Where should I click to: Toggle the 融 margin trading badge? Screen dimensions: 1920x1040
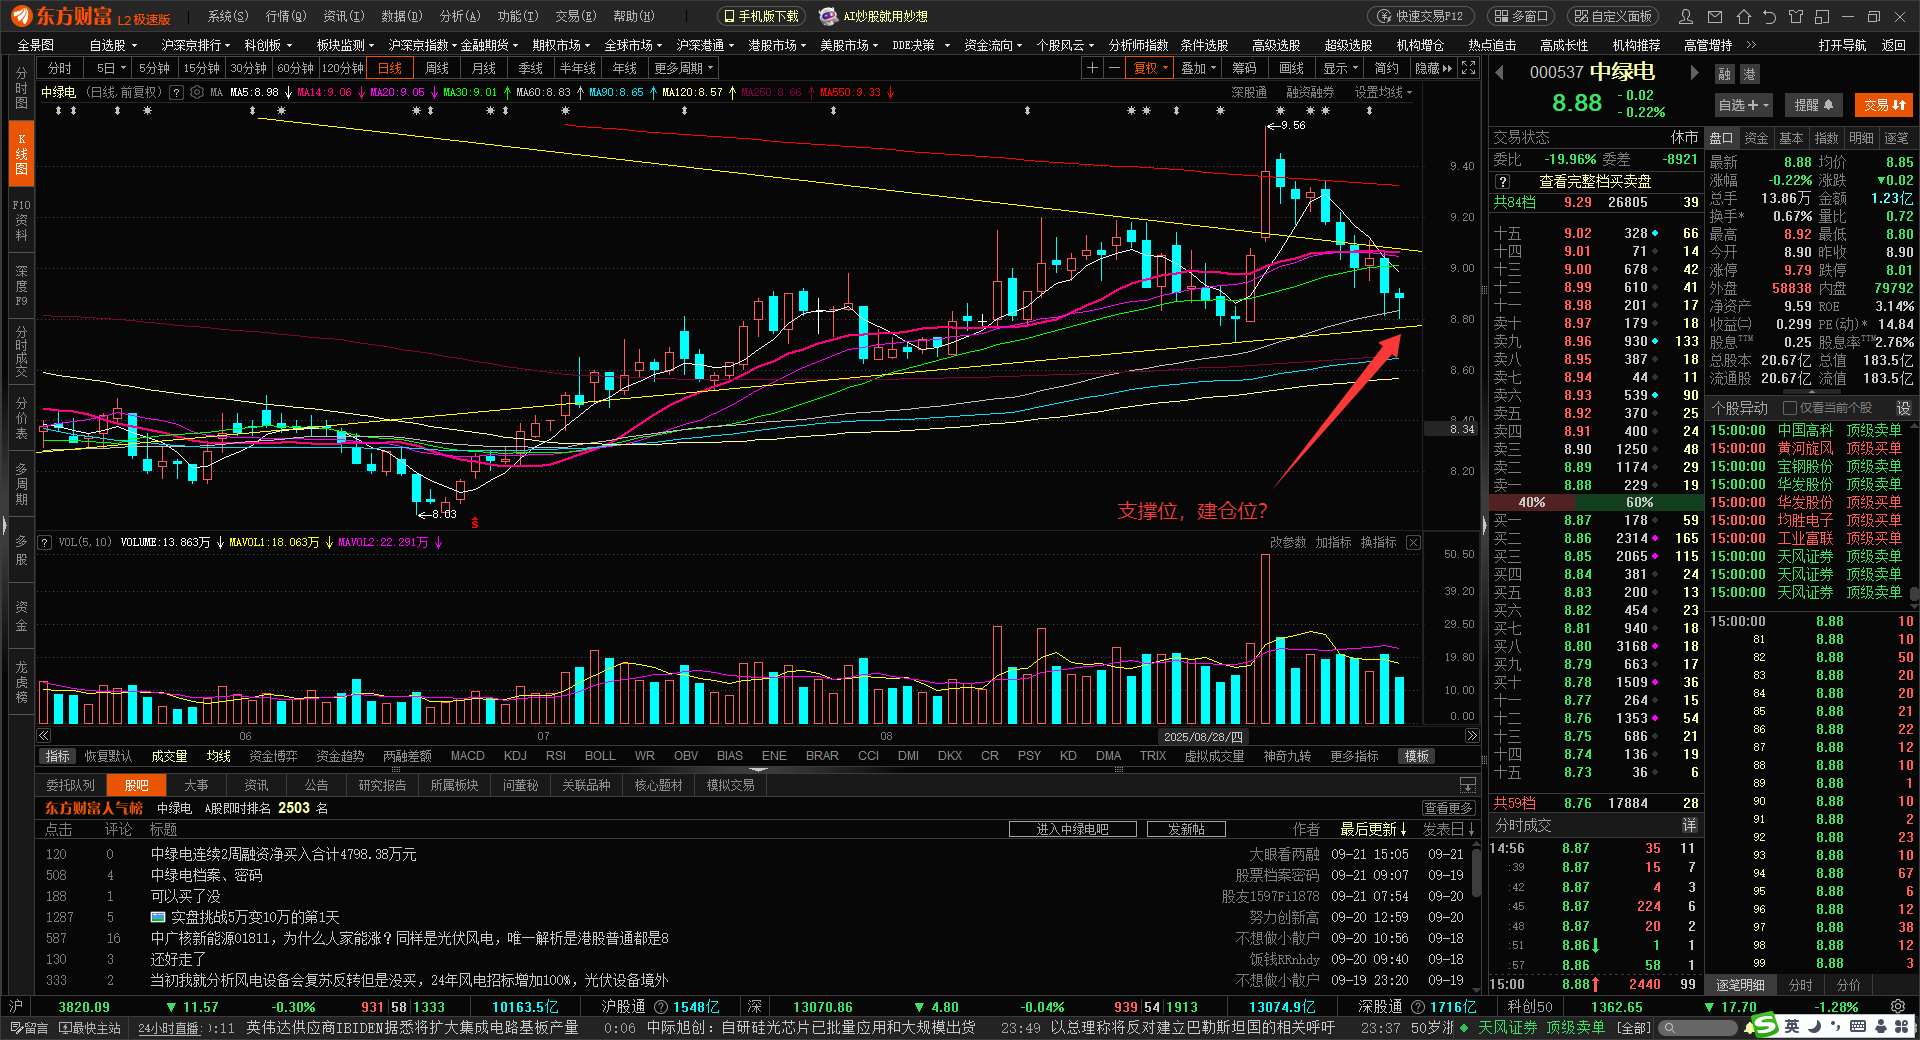(x=1724, y=74)
